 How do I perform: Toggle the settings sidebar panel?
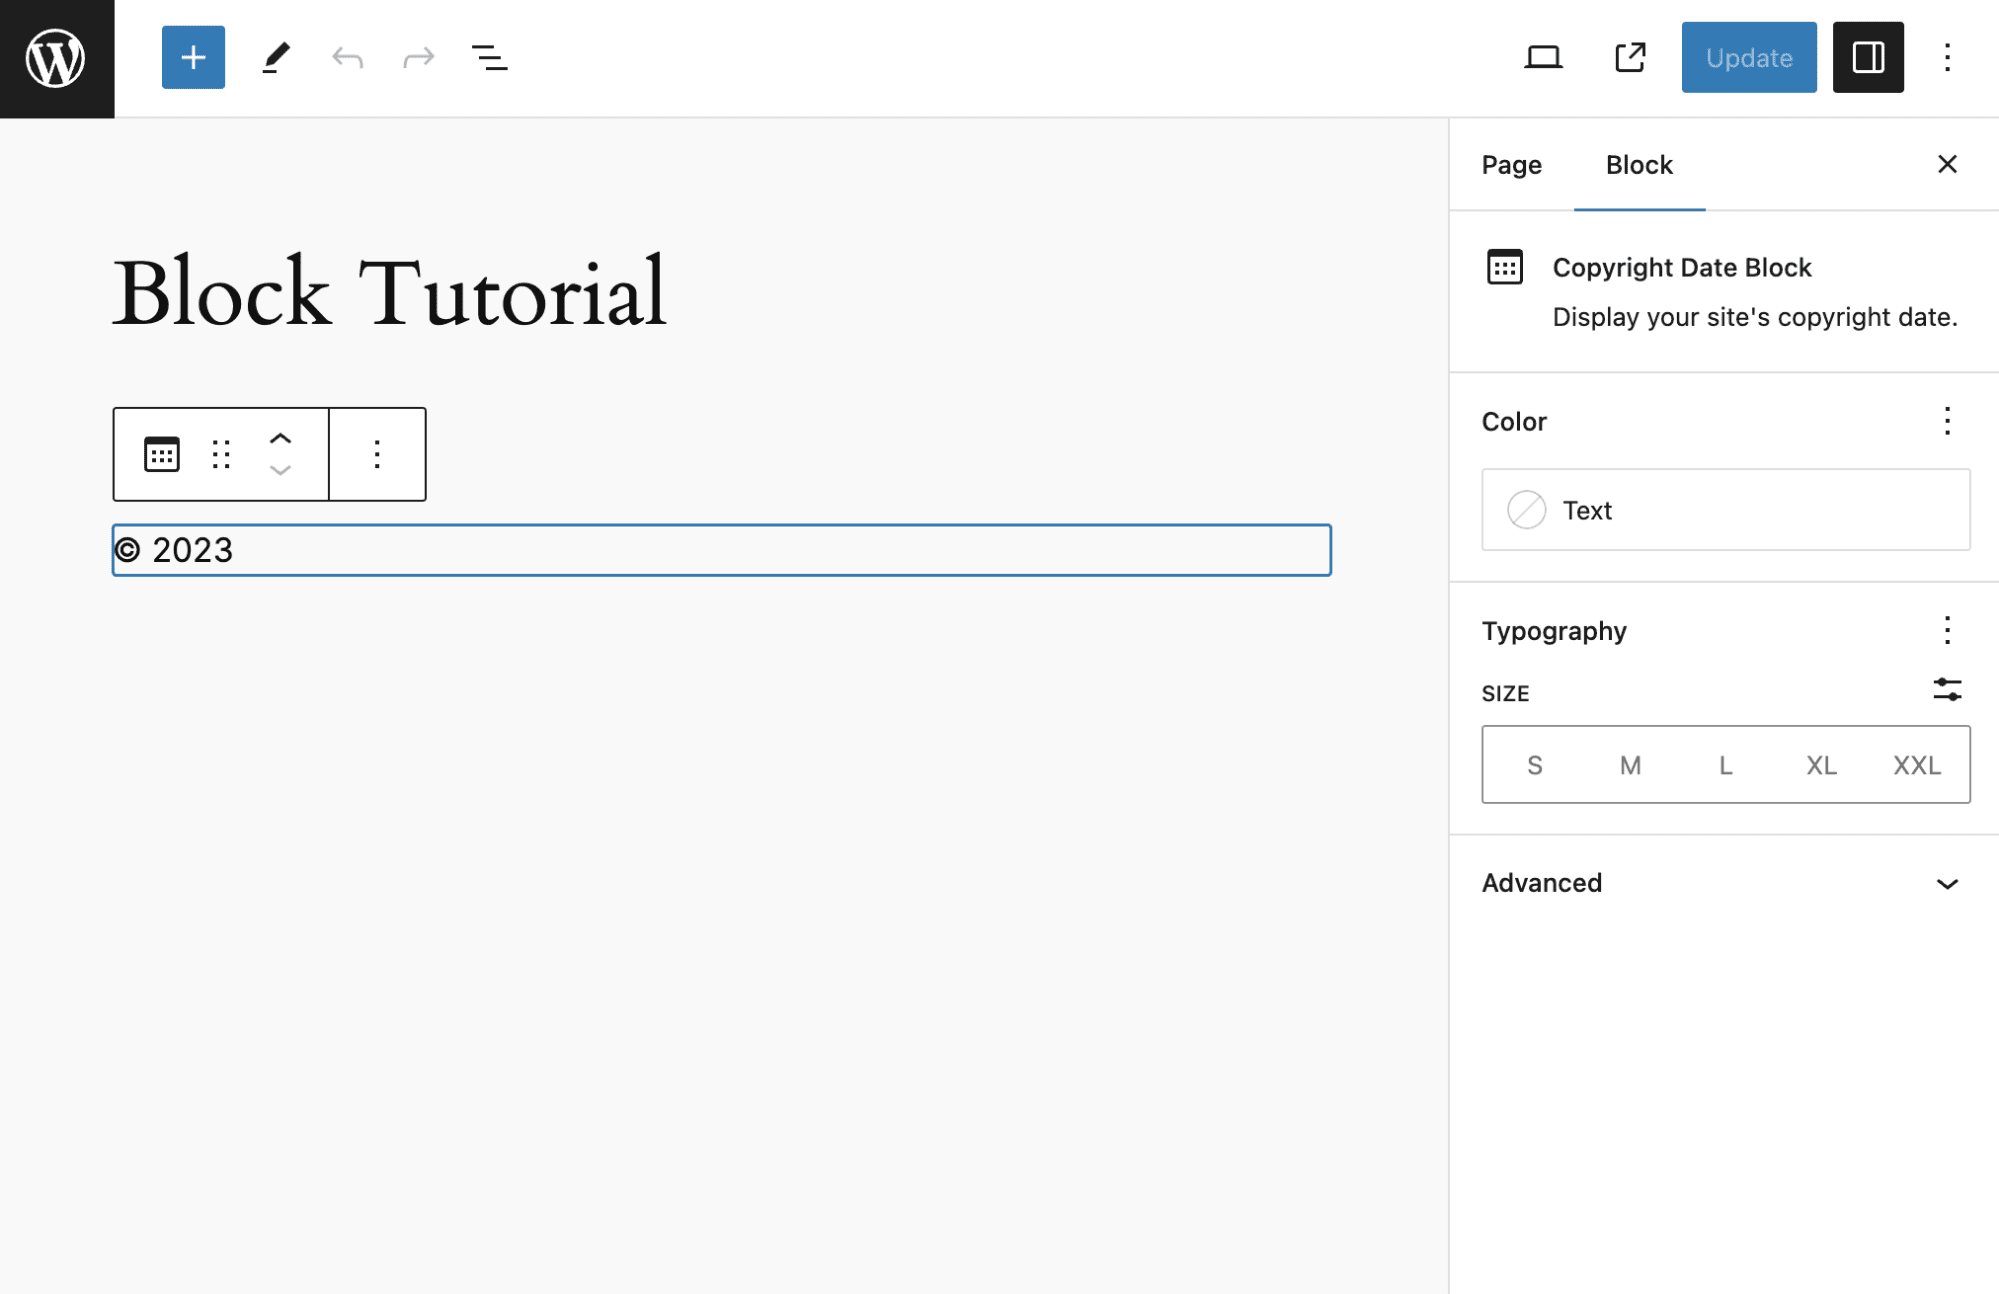(x=1868, y=57)
